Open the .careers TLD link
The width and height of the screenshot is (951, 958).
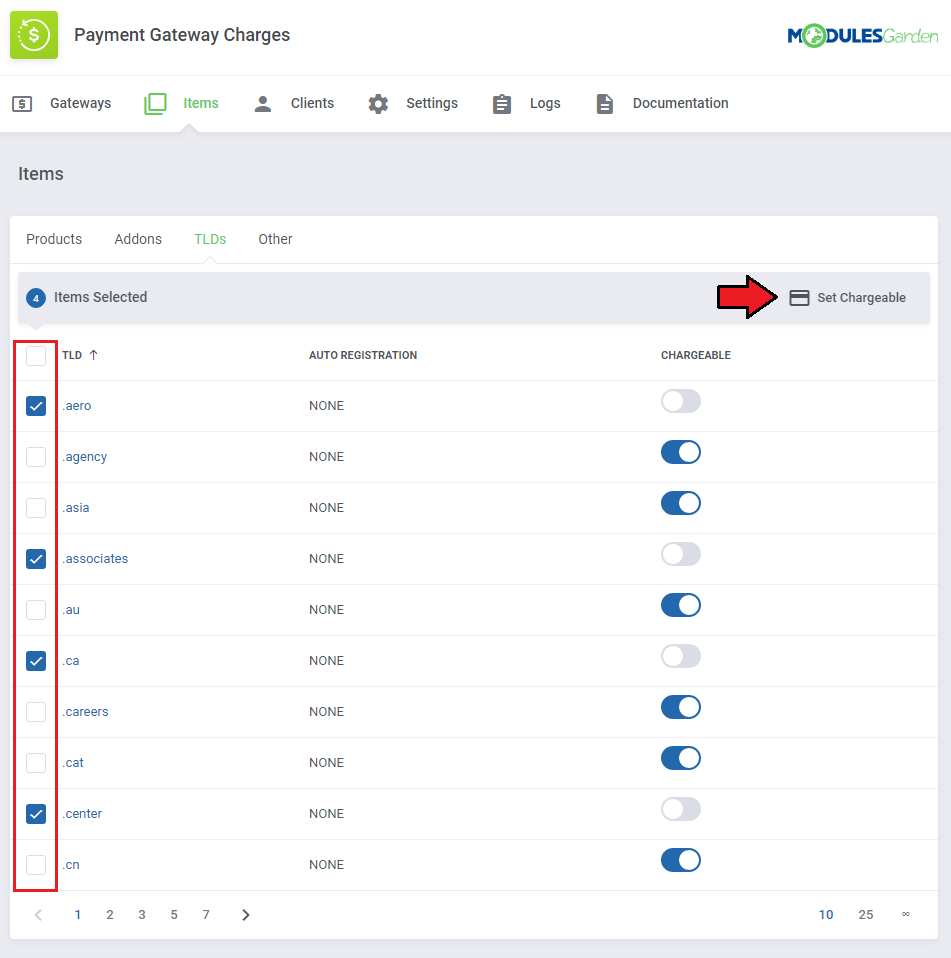86,712
